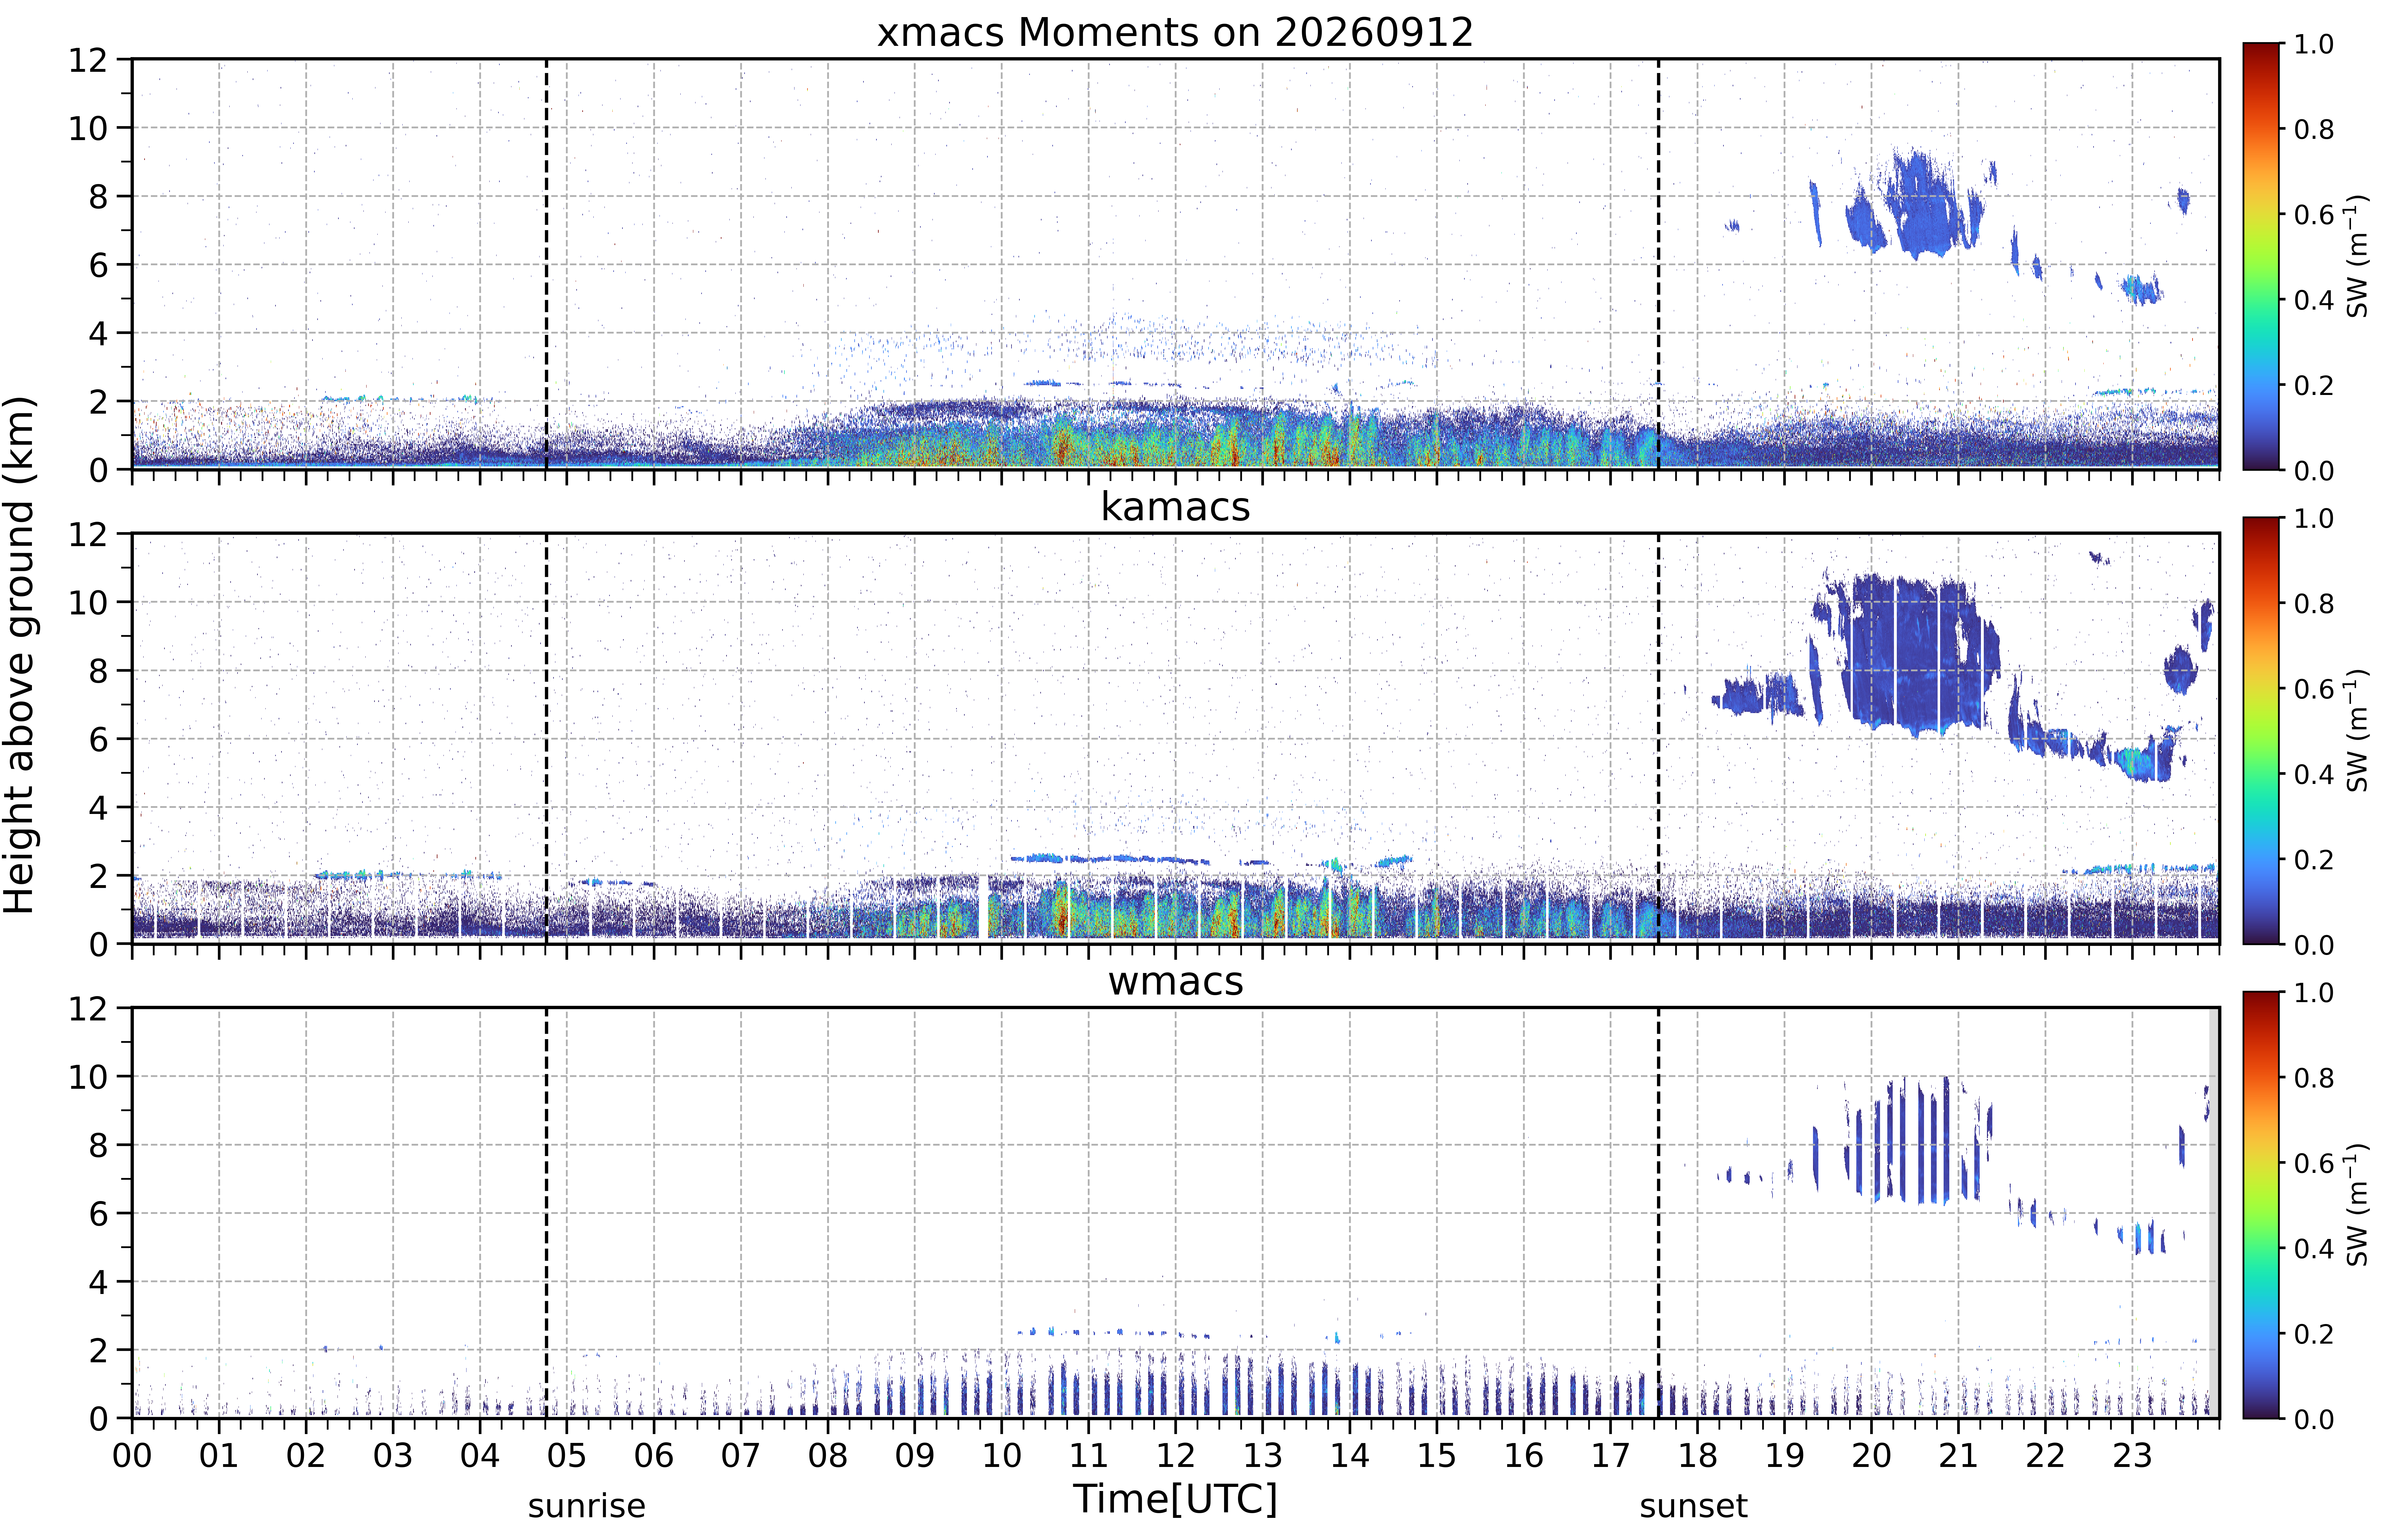This screenshot has width=2388, height=1540.
Task: Click the sunrise label below time axis
Action: 587,1505
